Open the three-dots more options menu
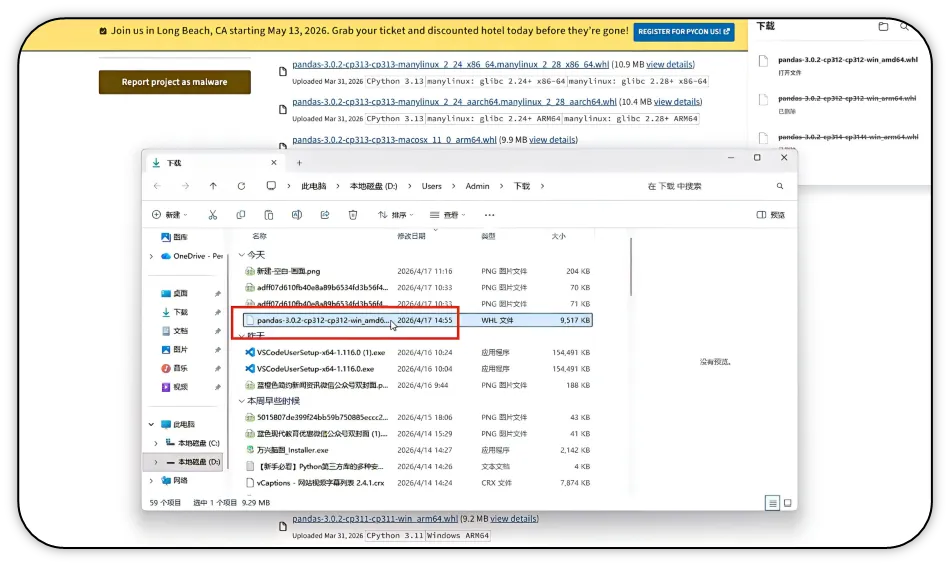 [490, 215]
